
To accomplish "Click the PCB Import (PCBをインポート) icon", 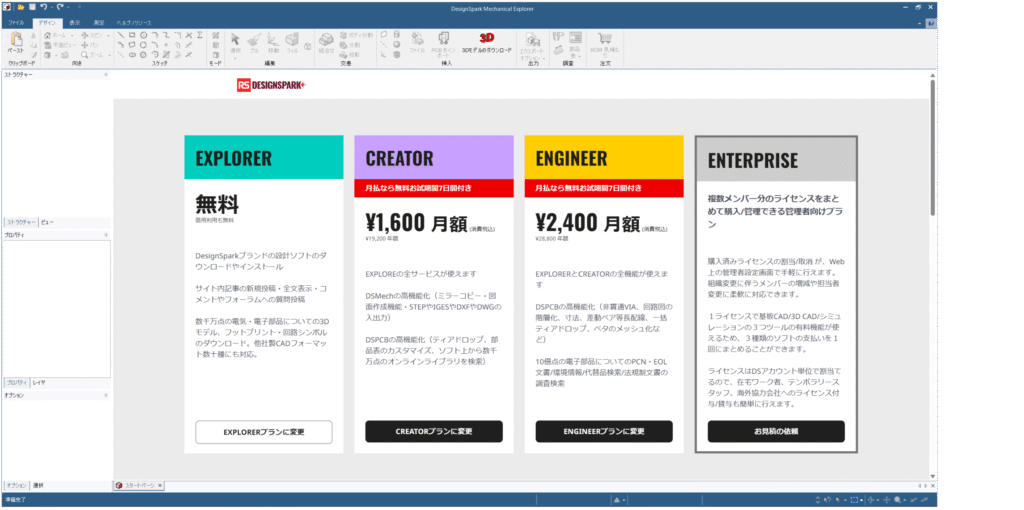I will [444, 39].
